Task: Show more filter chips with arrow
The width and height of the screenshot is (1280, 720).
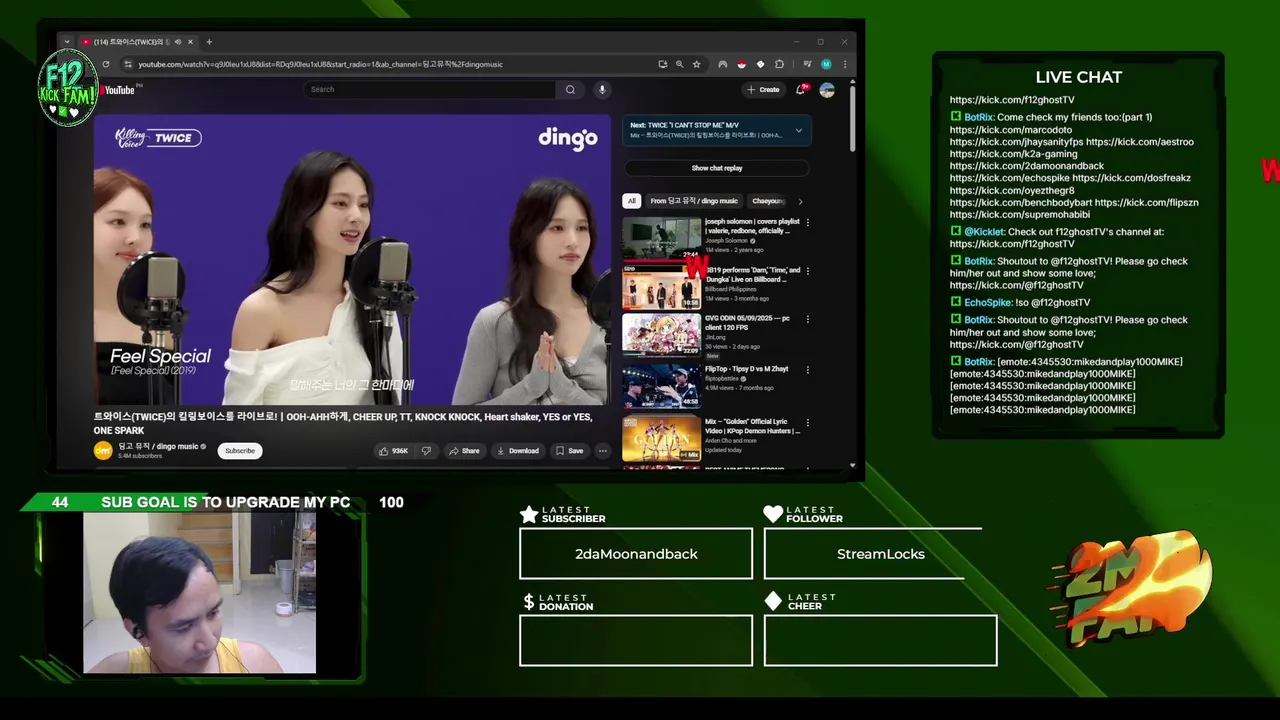Action: pyautogui.click(x=800, y=201)
